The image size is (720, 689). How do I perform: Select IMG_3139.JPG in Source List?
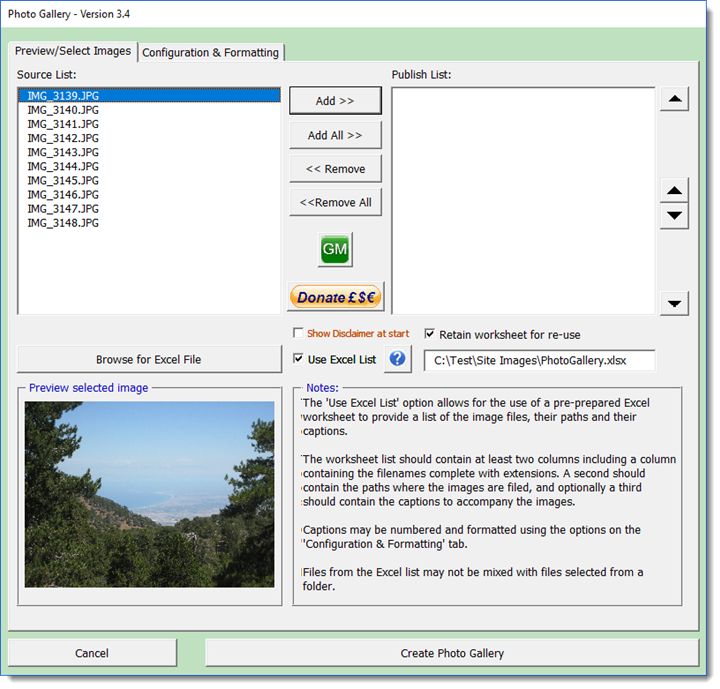tap(150, 96)
